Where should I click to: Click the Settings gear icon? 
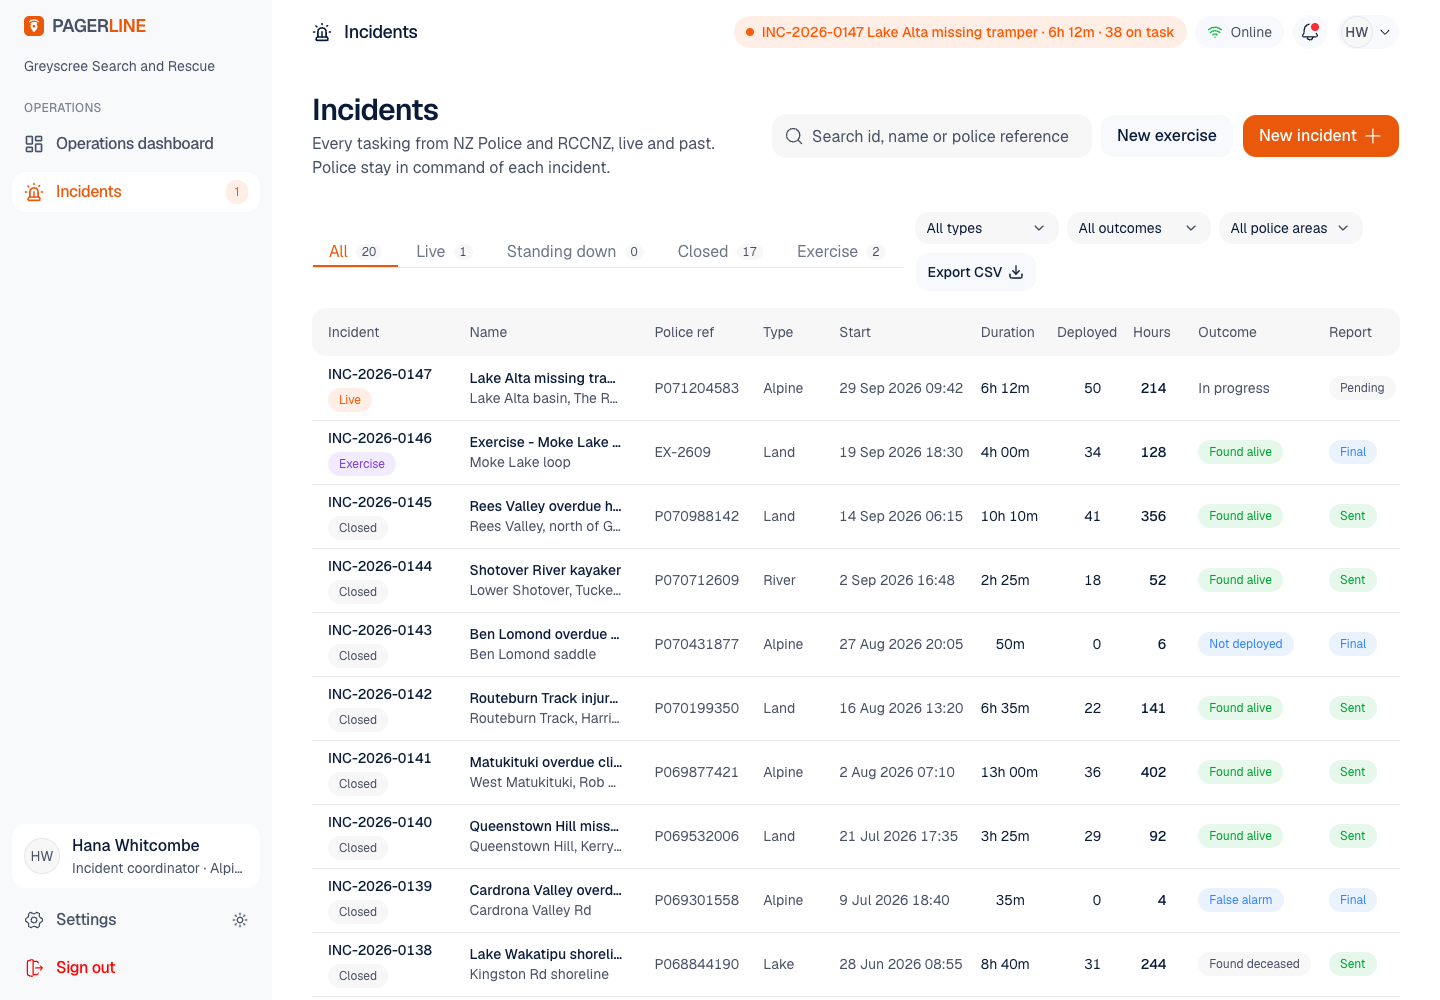coord(34,920)
